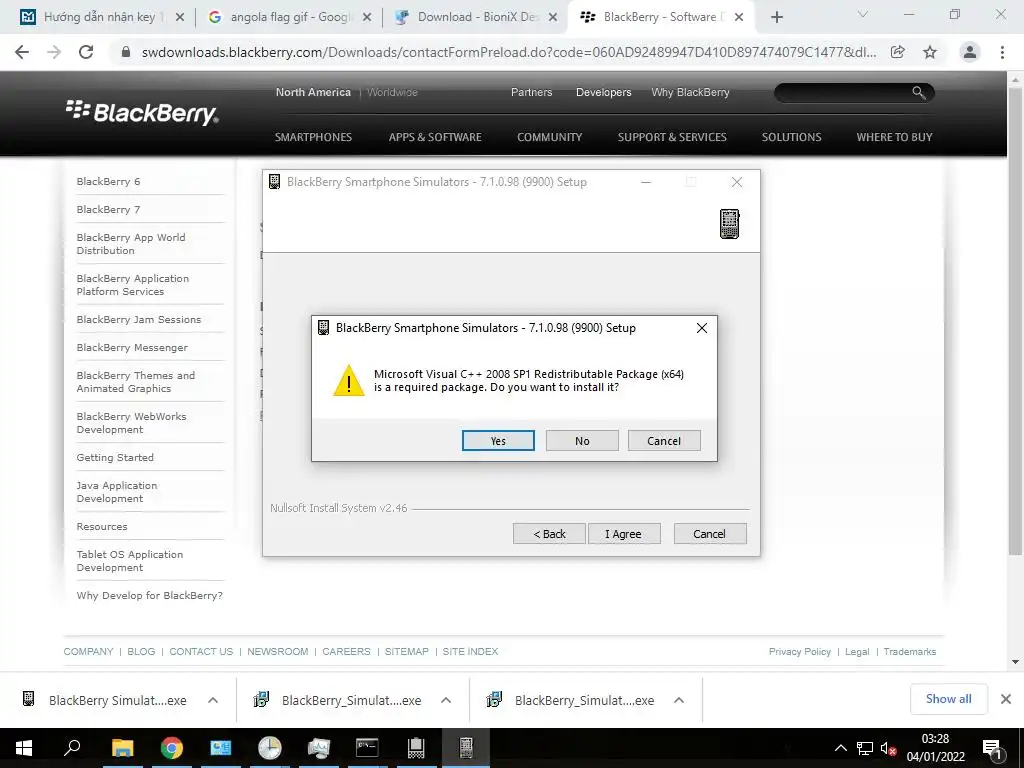Screen dimensions: 1024x768
Task: Click the Chrome back arrow
Action: (22, 52)
